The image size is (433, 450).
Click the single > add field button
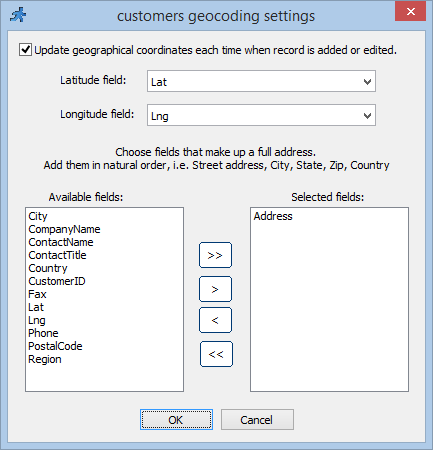click(x=215, y=289)
